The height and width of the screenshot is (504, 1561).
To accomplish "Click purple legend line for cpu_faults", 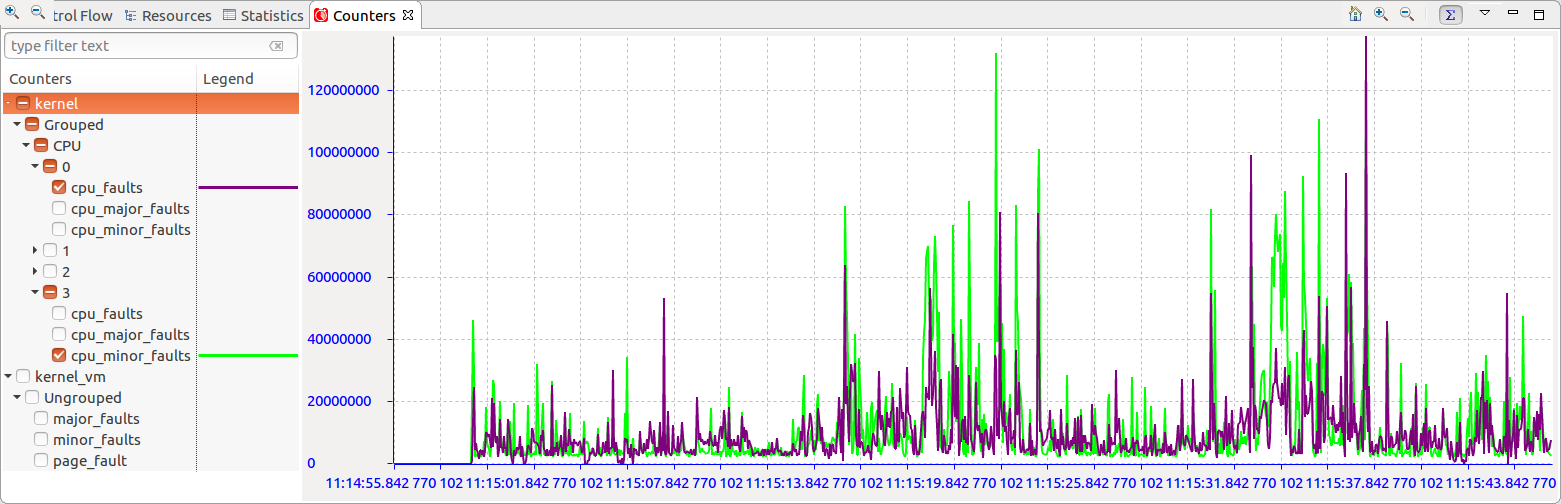I will coord(248,187).
